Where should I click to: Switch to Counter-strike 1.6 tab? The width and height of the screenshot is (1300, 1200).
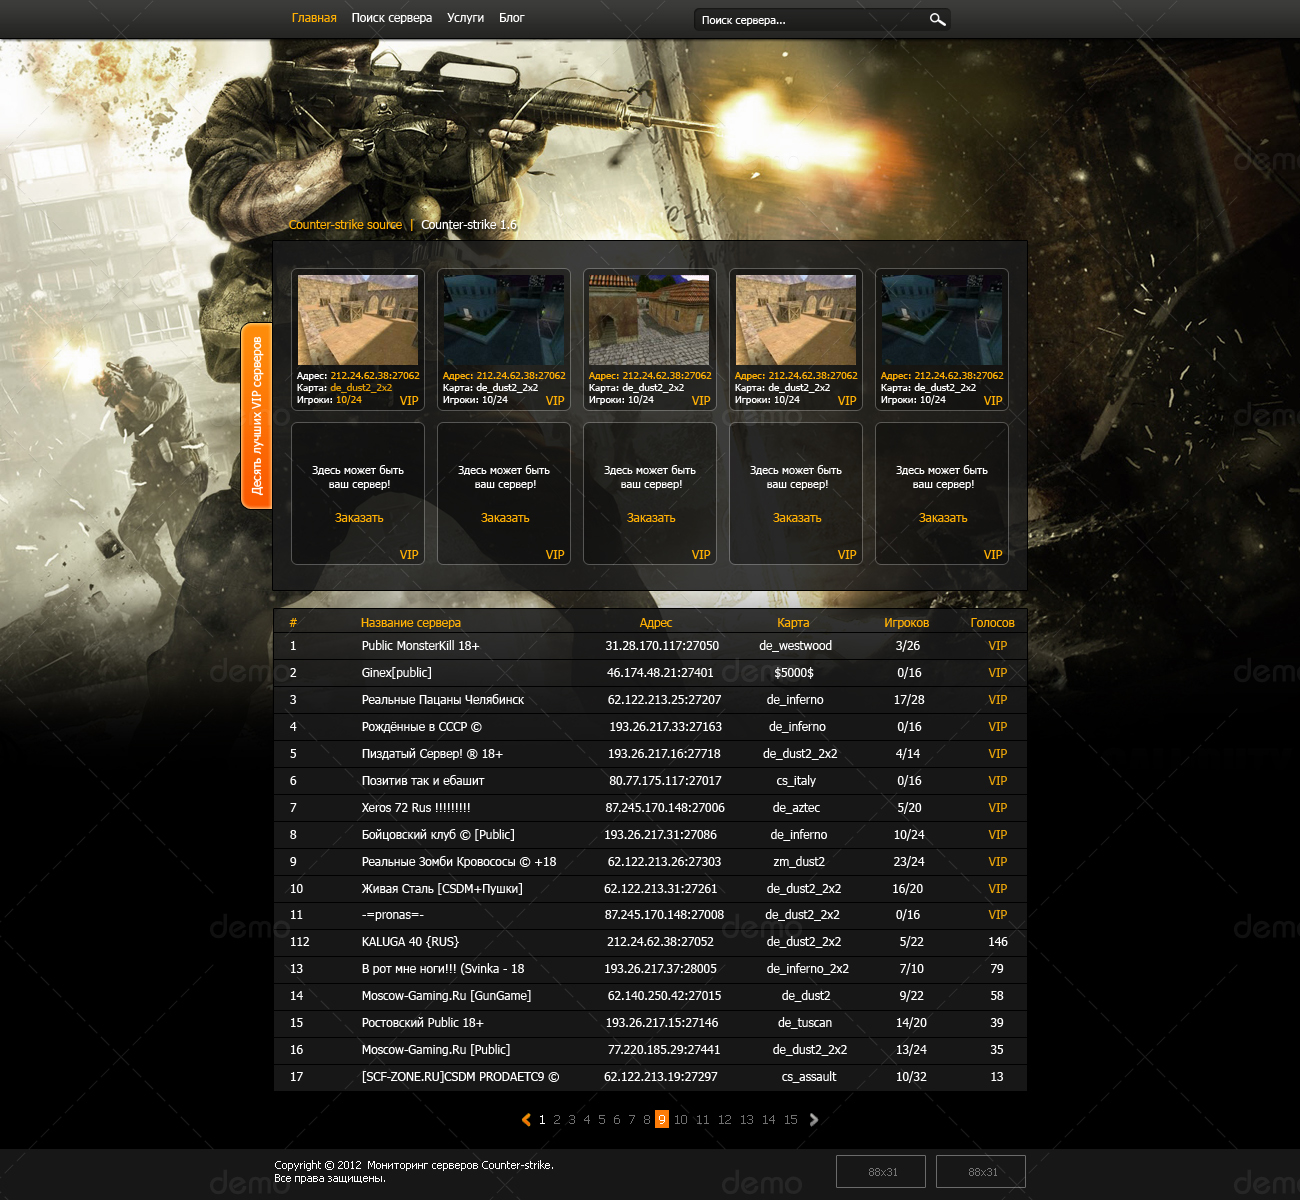click(469, 225)
